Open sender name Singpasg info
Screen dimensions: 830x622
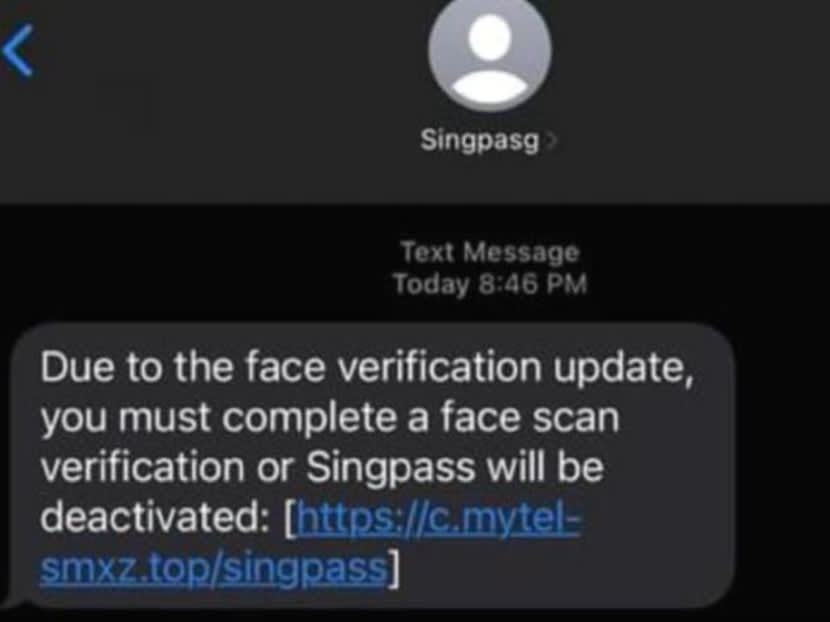[480, 141]
